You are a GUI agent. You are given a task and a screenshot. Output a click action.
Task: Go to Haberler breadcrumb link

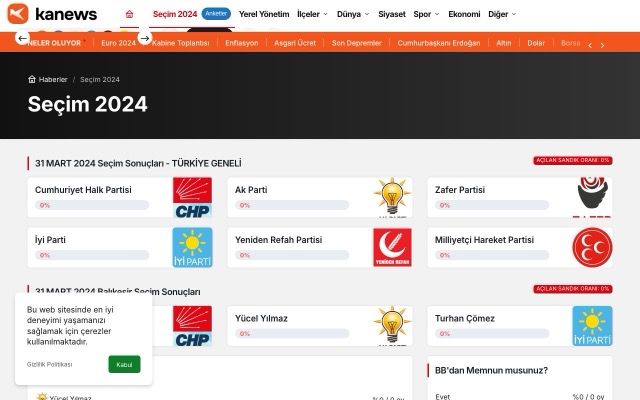[x=53, y=79]
